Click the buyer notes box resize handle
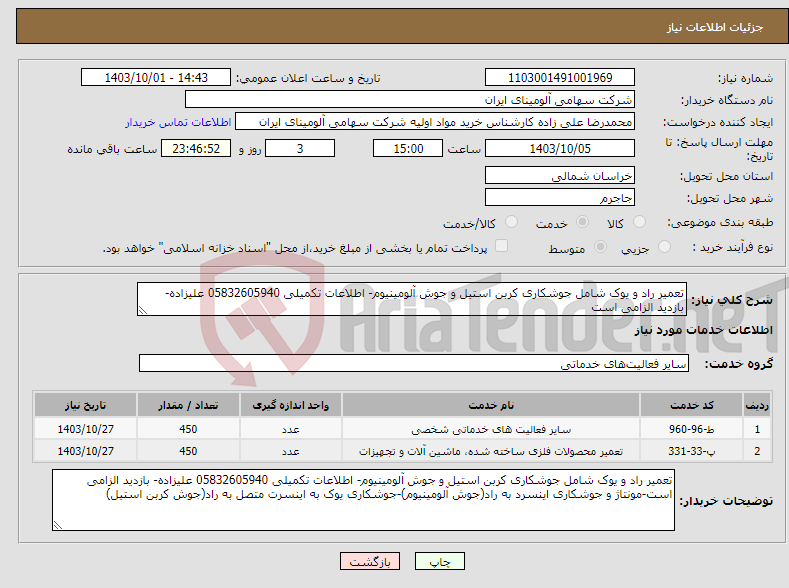 click(x=57, y=525)
